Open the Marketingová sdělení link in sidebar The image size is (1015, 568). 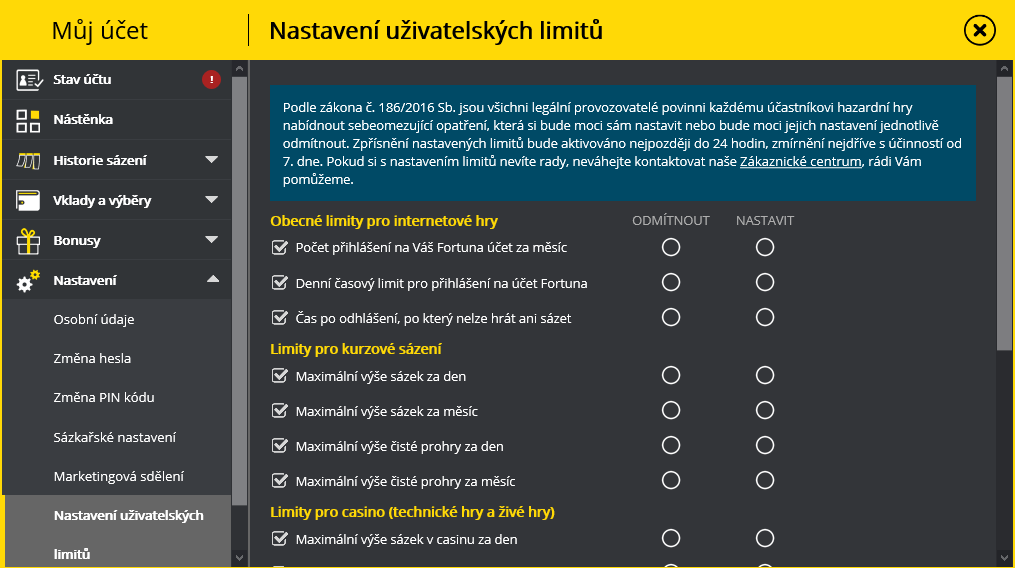pos(118,477)
